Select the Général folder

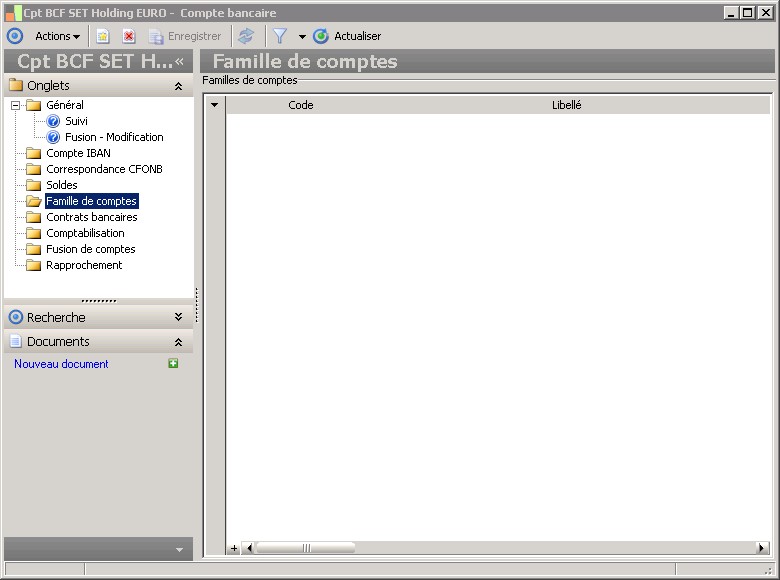(x=65, y=105)
